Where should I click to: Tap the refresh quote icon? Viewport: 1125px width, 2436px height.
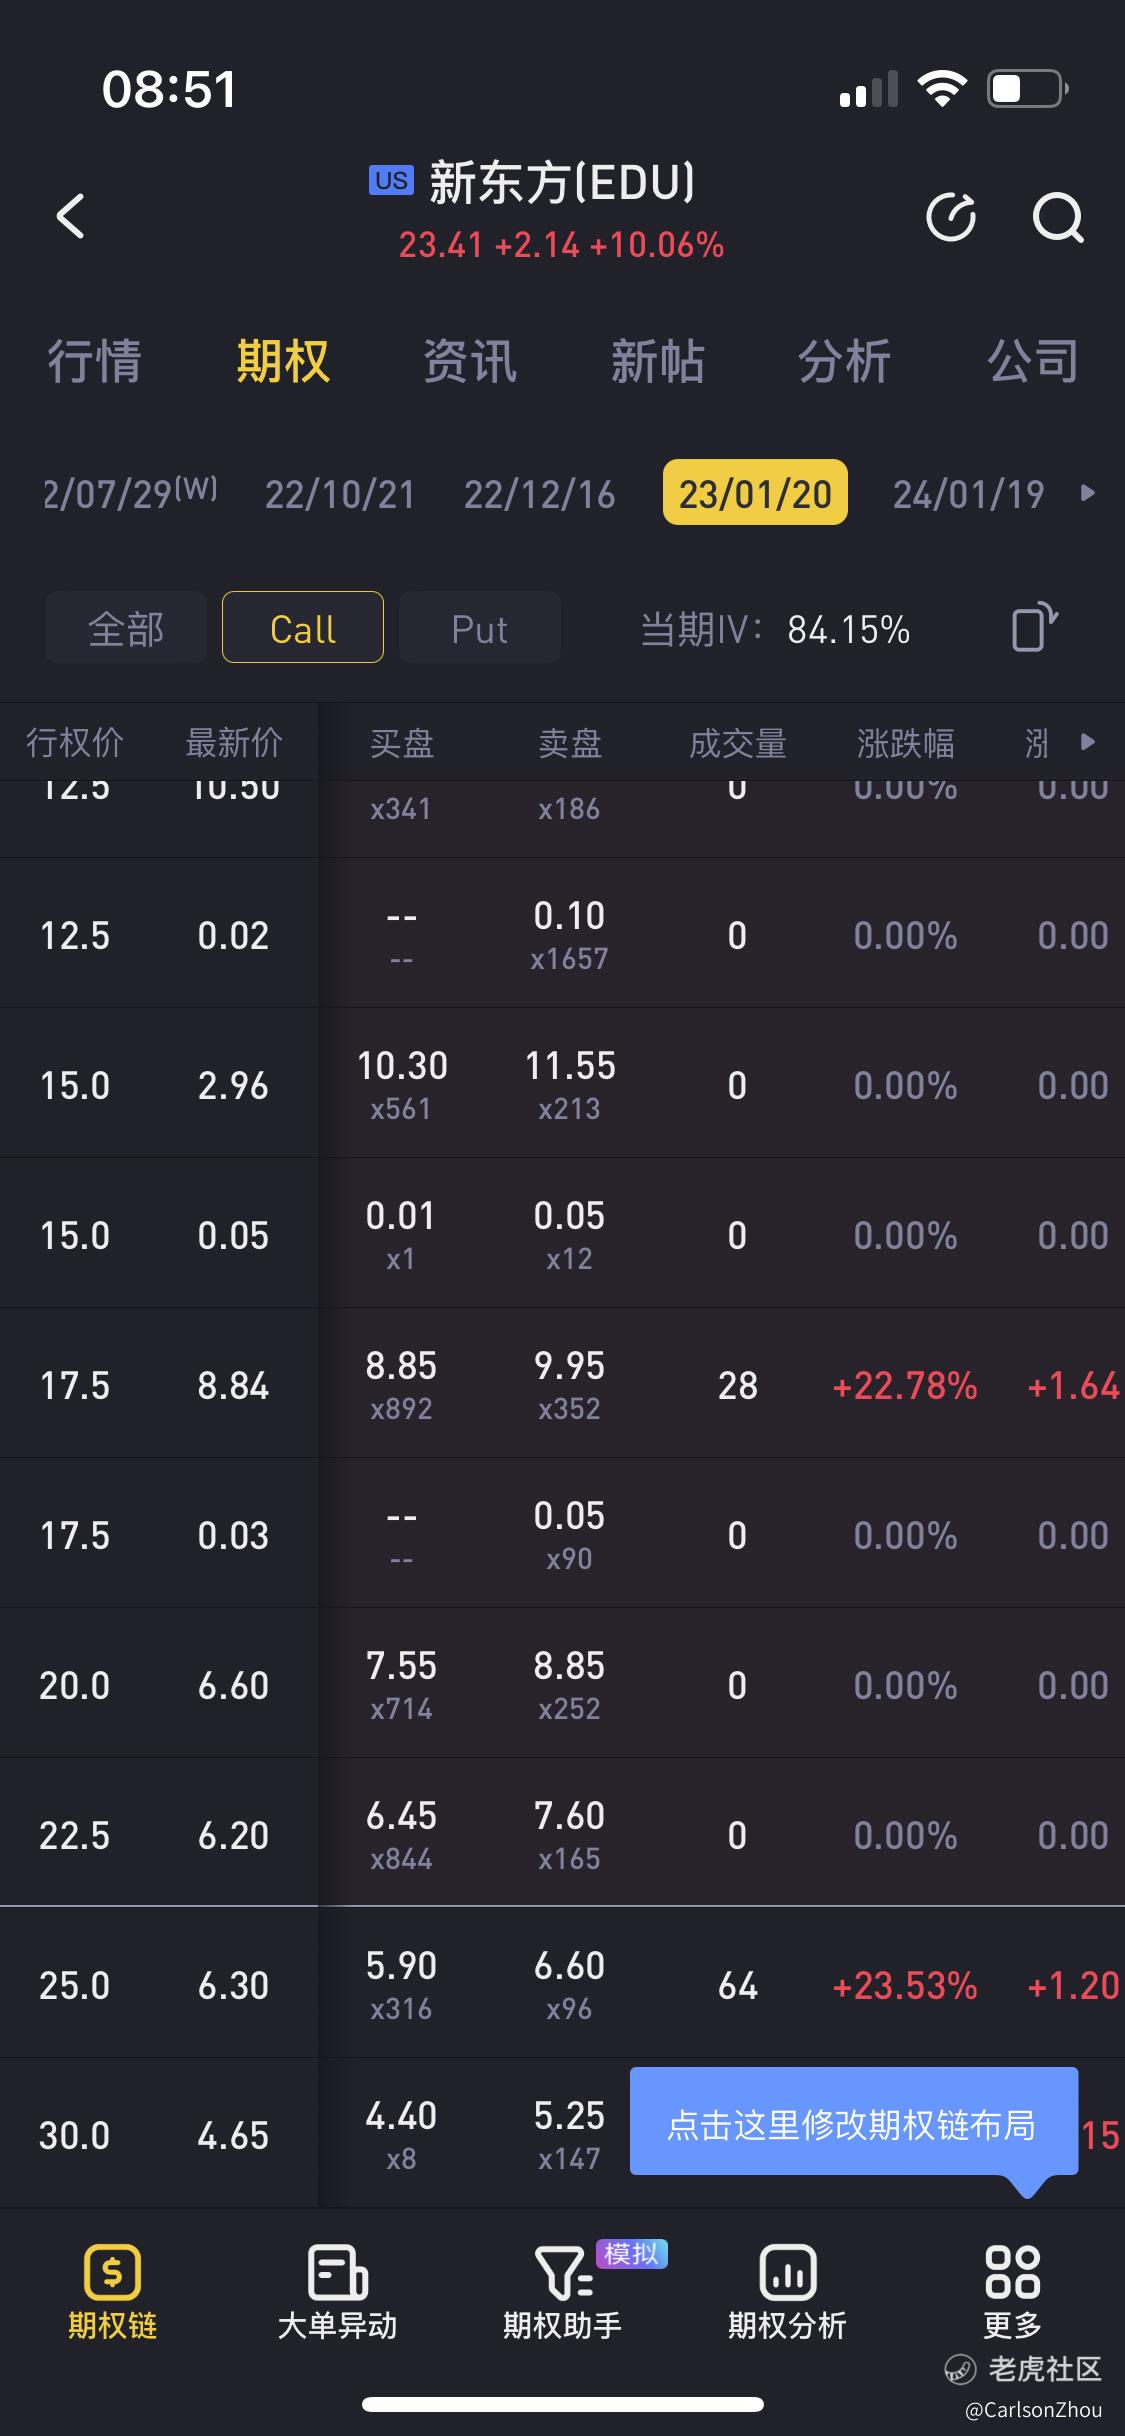[951, 217]
